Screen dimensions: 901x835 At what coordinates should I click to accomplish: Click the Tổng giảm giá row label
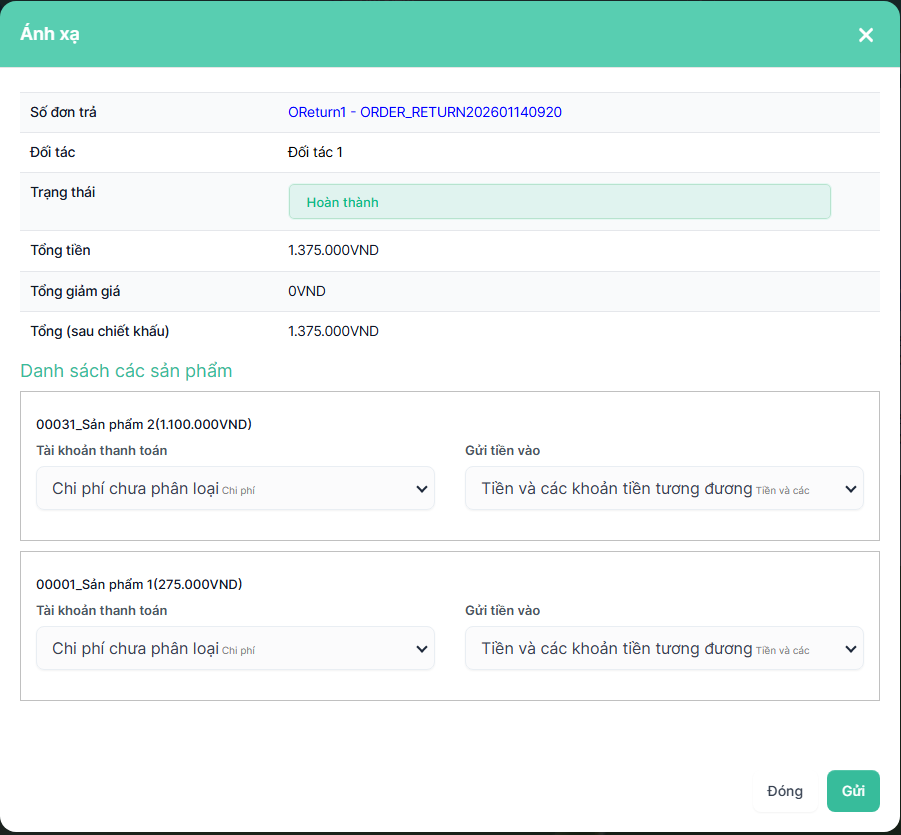(75, 291)
